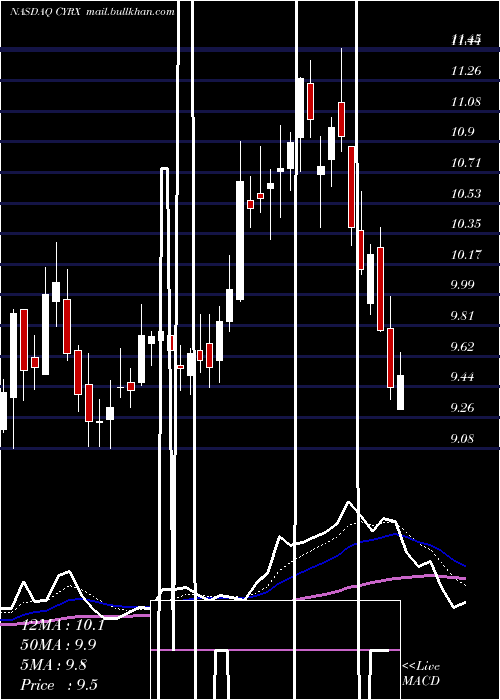Click the 9.81 price axis label
500x700 pixels.
[x=462, y=316]
